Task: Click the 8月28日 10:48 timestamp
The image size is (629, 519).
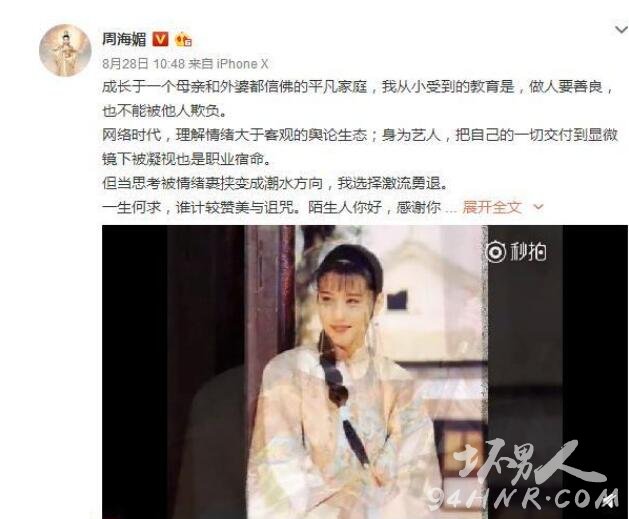Action: 143,64
